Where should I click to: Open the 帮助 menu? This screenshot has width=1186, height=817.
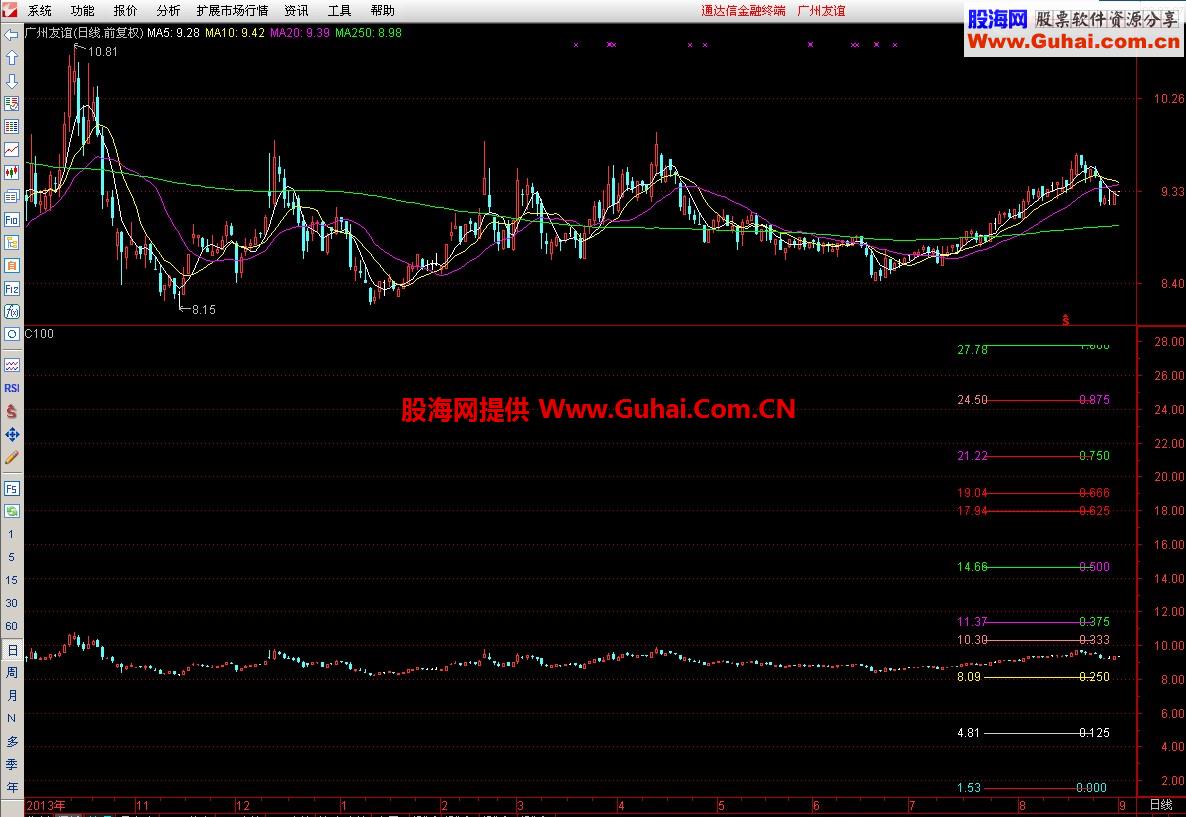point(383,11)
